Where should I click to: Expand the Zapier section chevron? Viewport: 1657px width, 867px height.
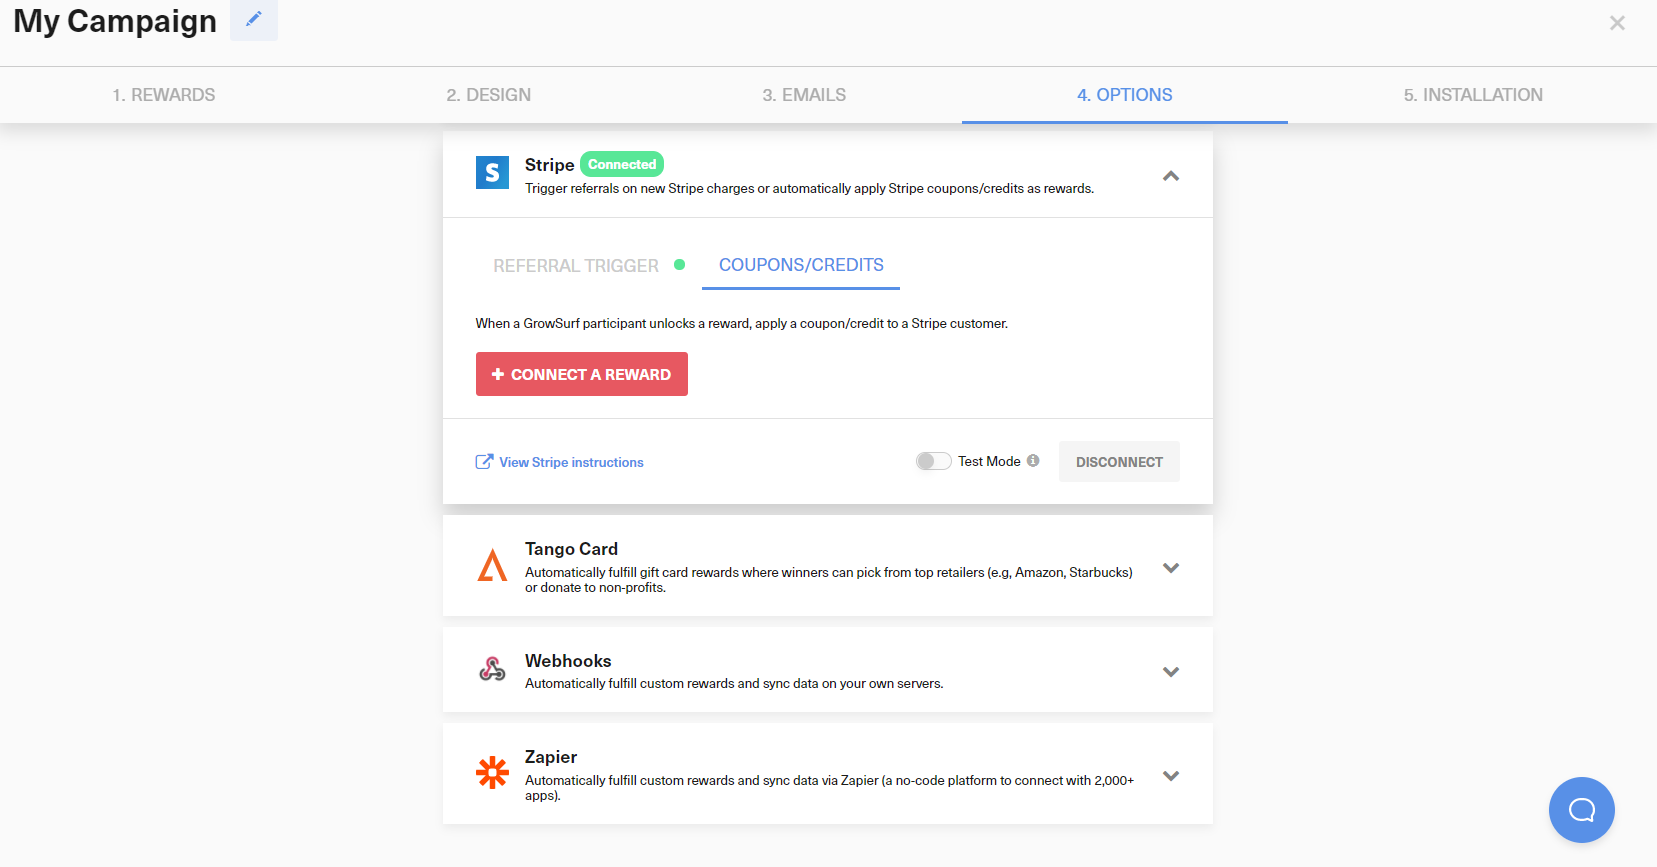click(x=1171, y=776)
